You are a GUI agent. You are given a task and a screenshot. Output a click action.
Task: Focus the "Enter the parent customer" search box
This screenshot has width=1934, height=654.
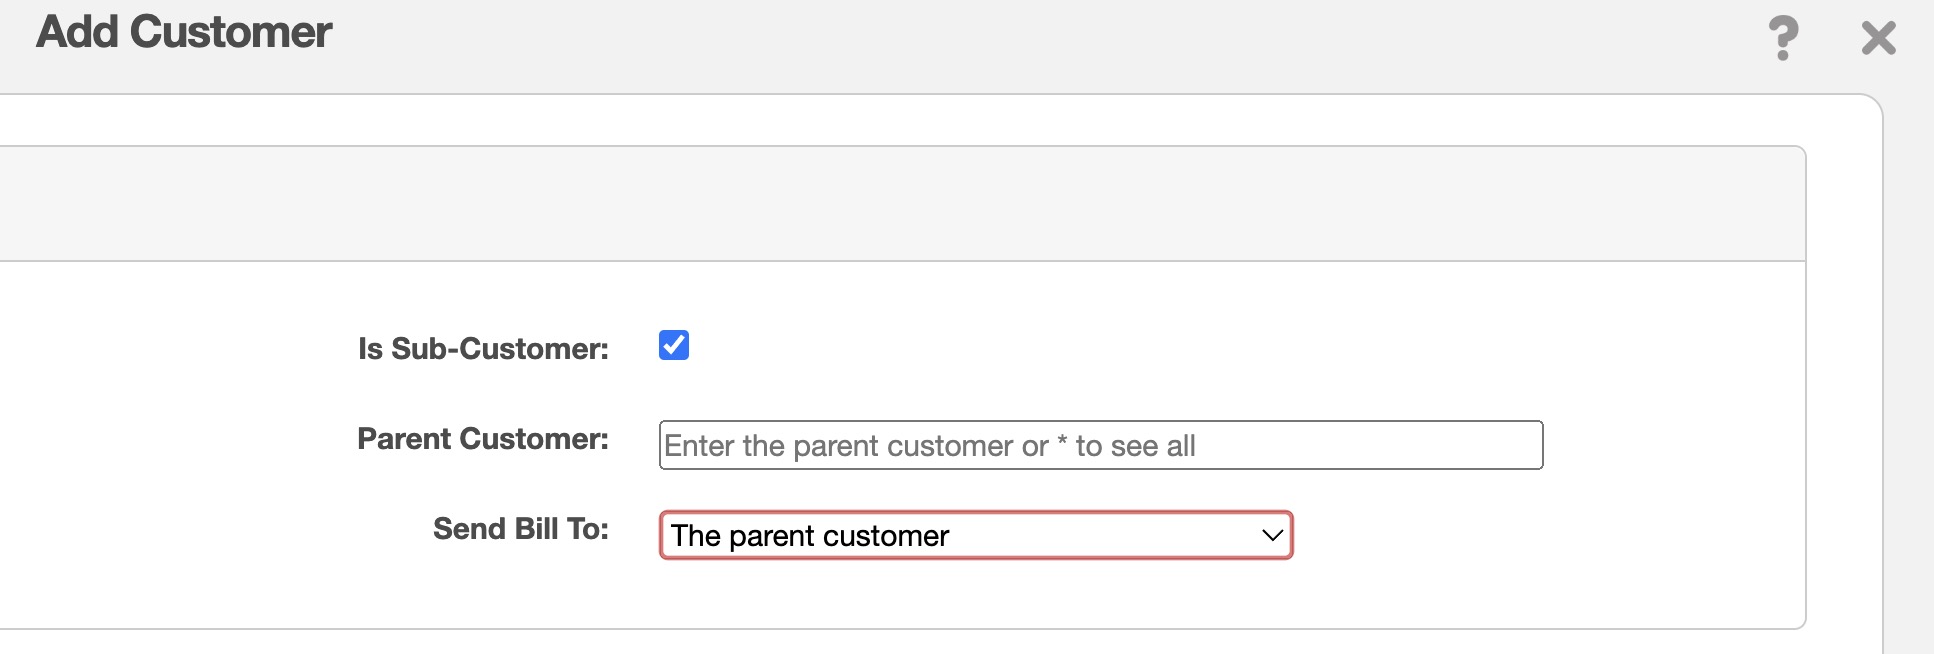[x=1100, y=445]
